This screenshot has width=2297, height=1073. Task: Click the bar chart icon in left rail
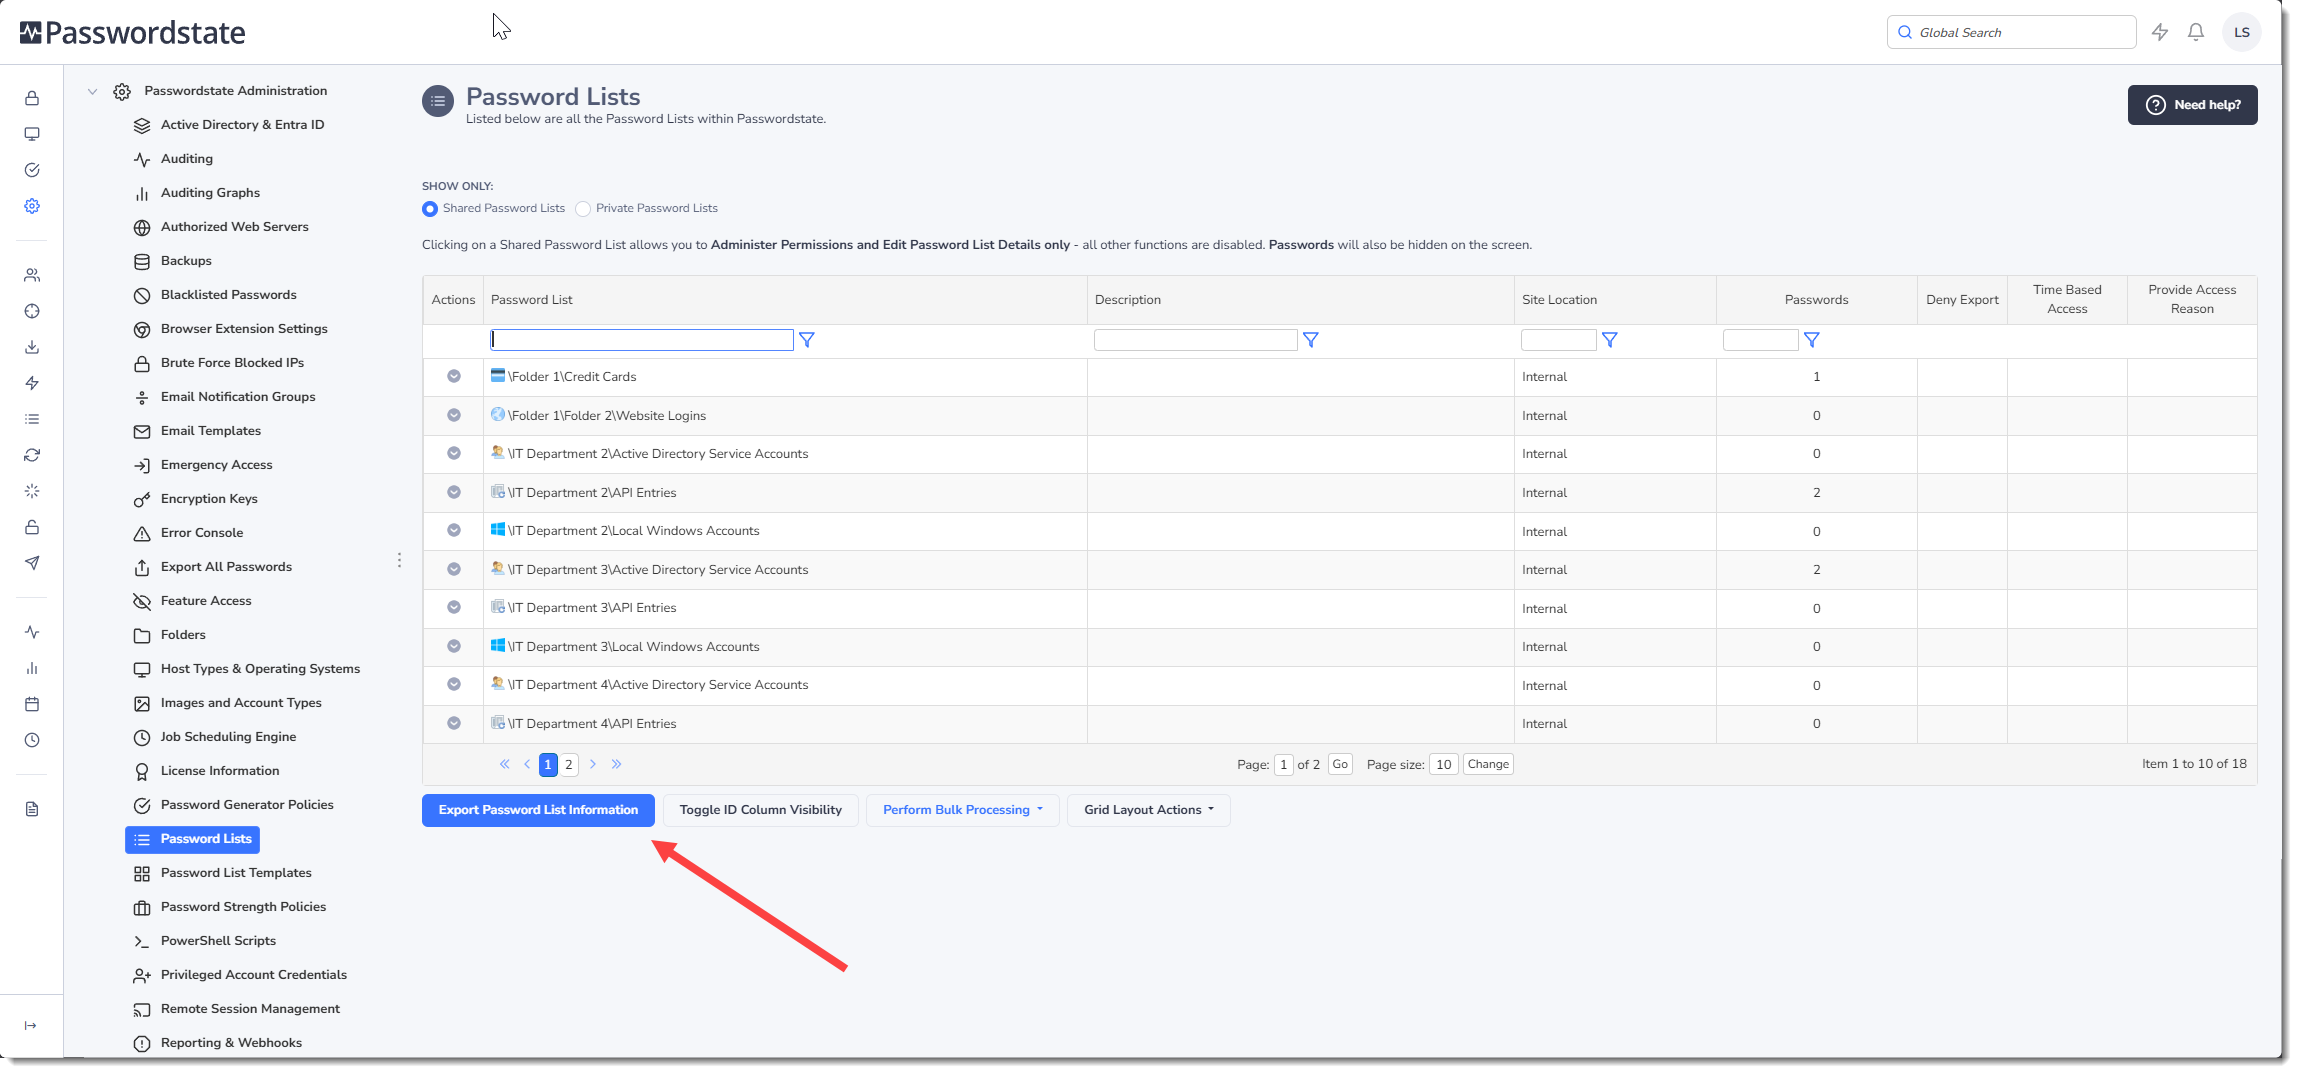tap(32, 668)
